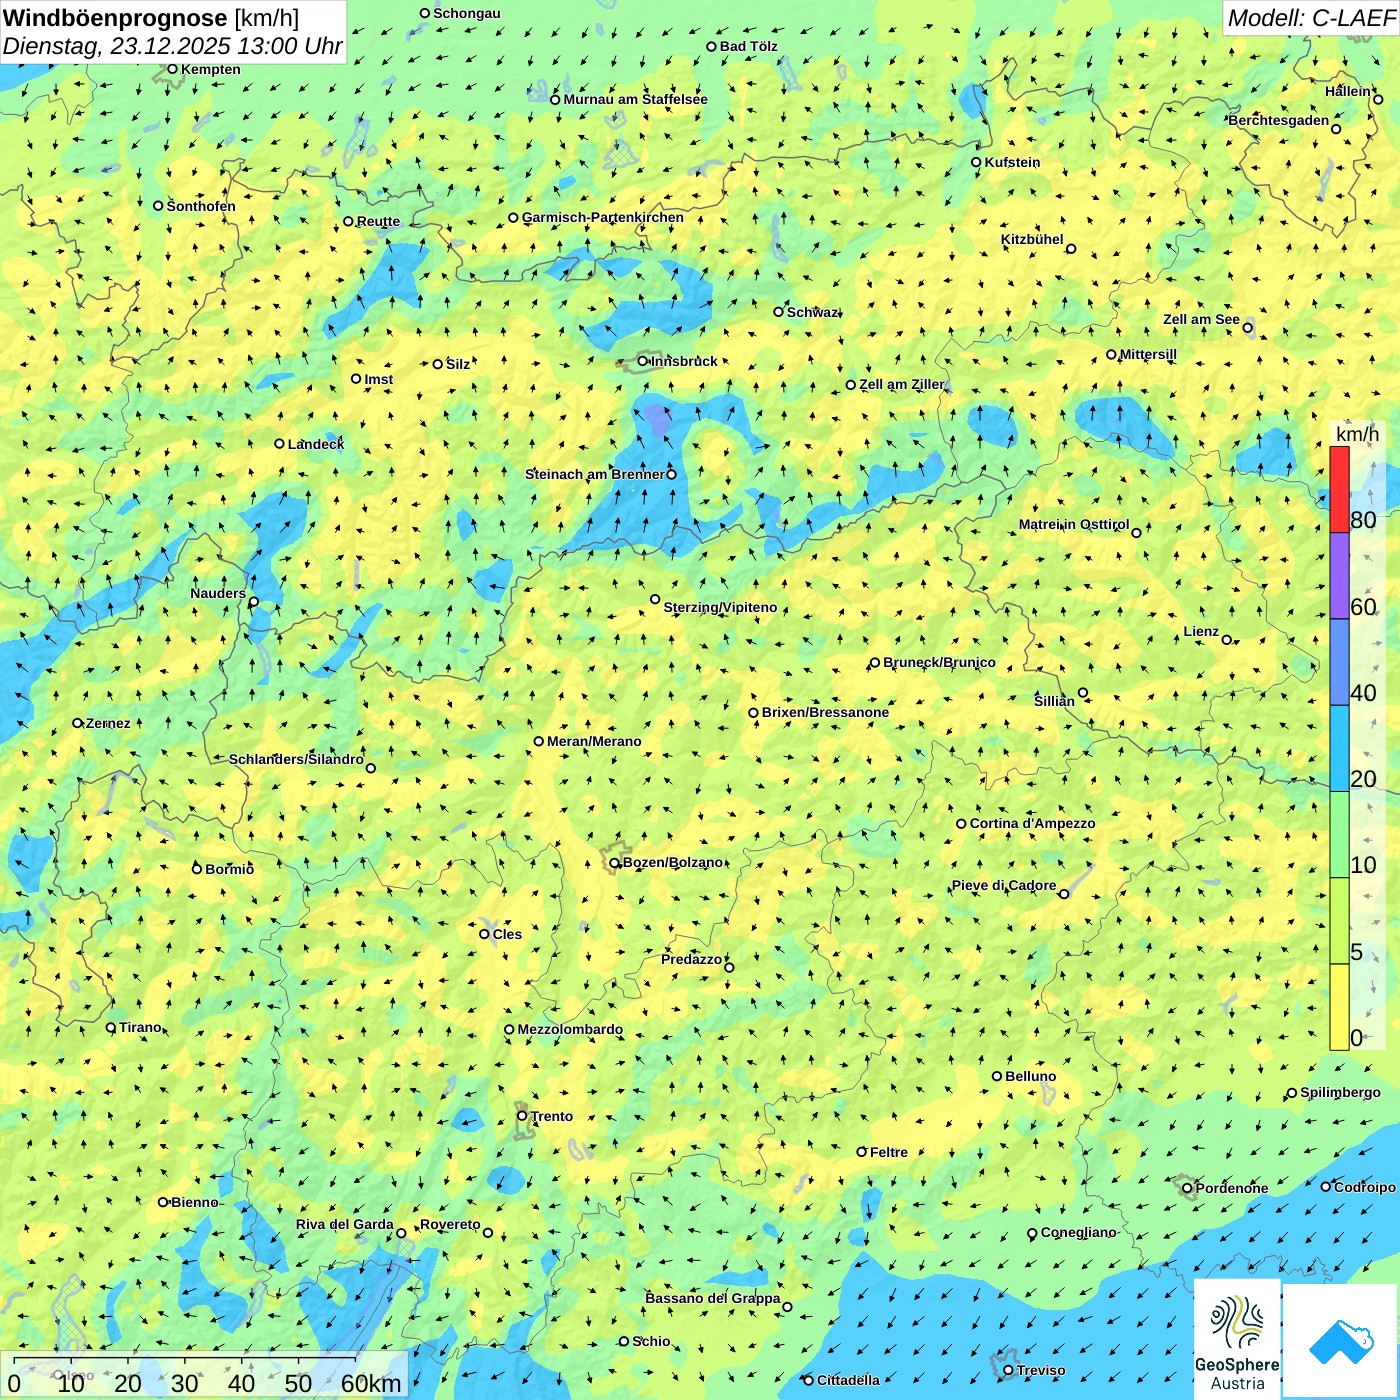Click the Pieve di Cadore label
The width and height of the screenshot is (1400, 1400).
click(1004, 885)
